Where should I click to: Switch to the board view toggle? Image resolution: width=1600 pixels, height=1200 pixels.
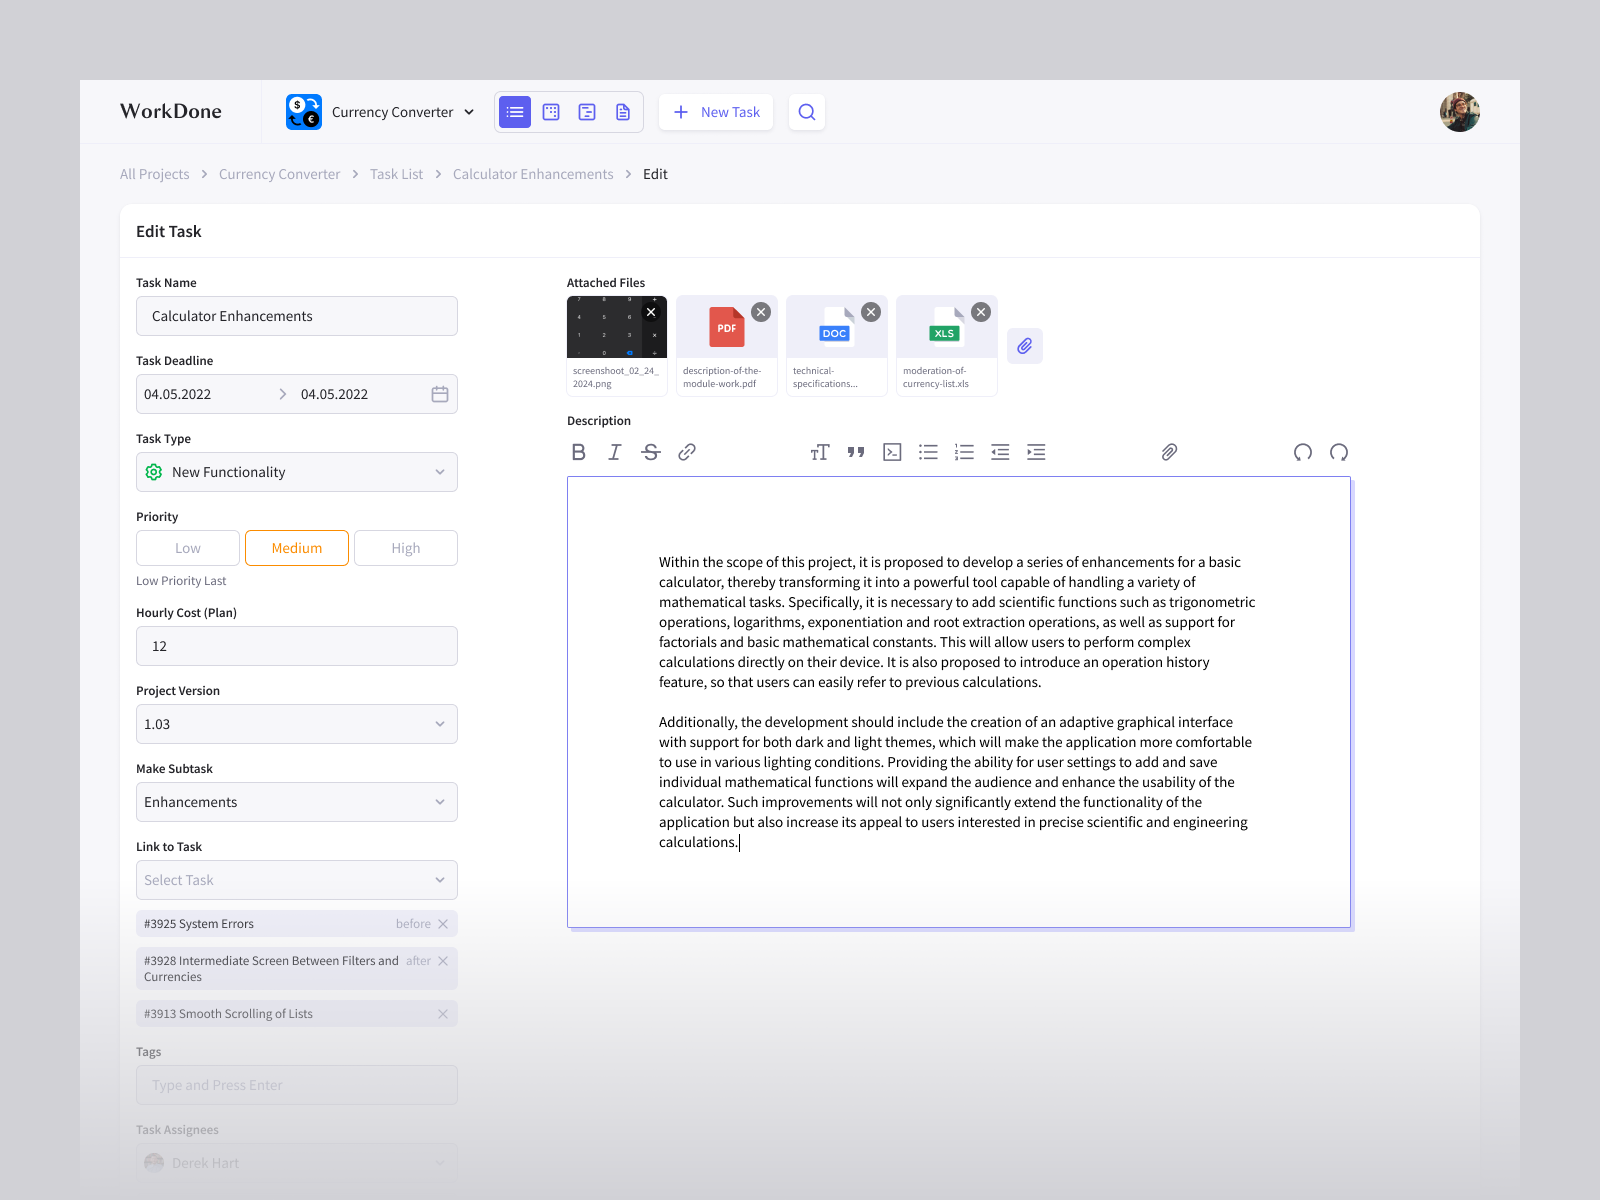pos(551,112)
